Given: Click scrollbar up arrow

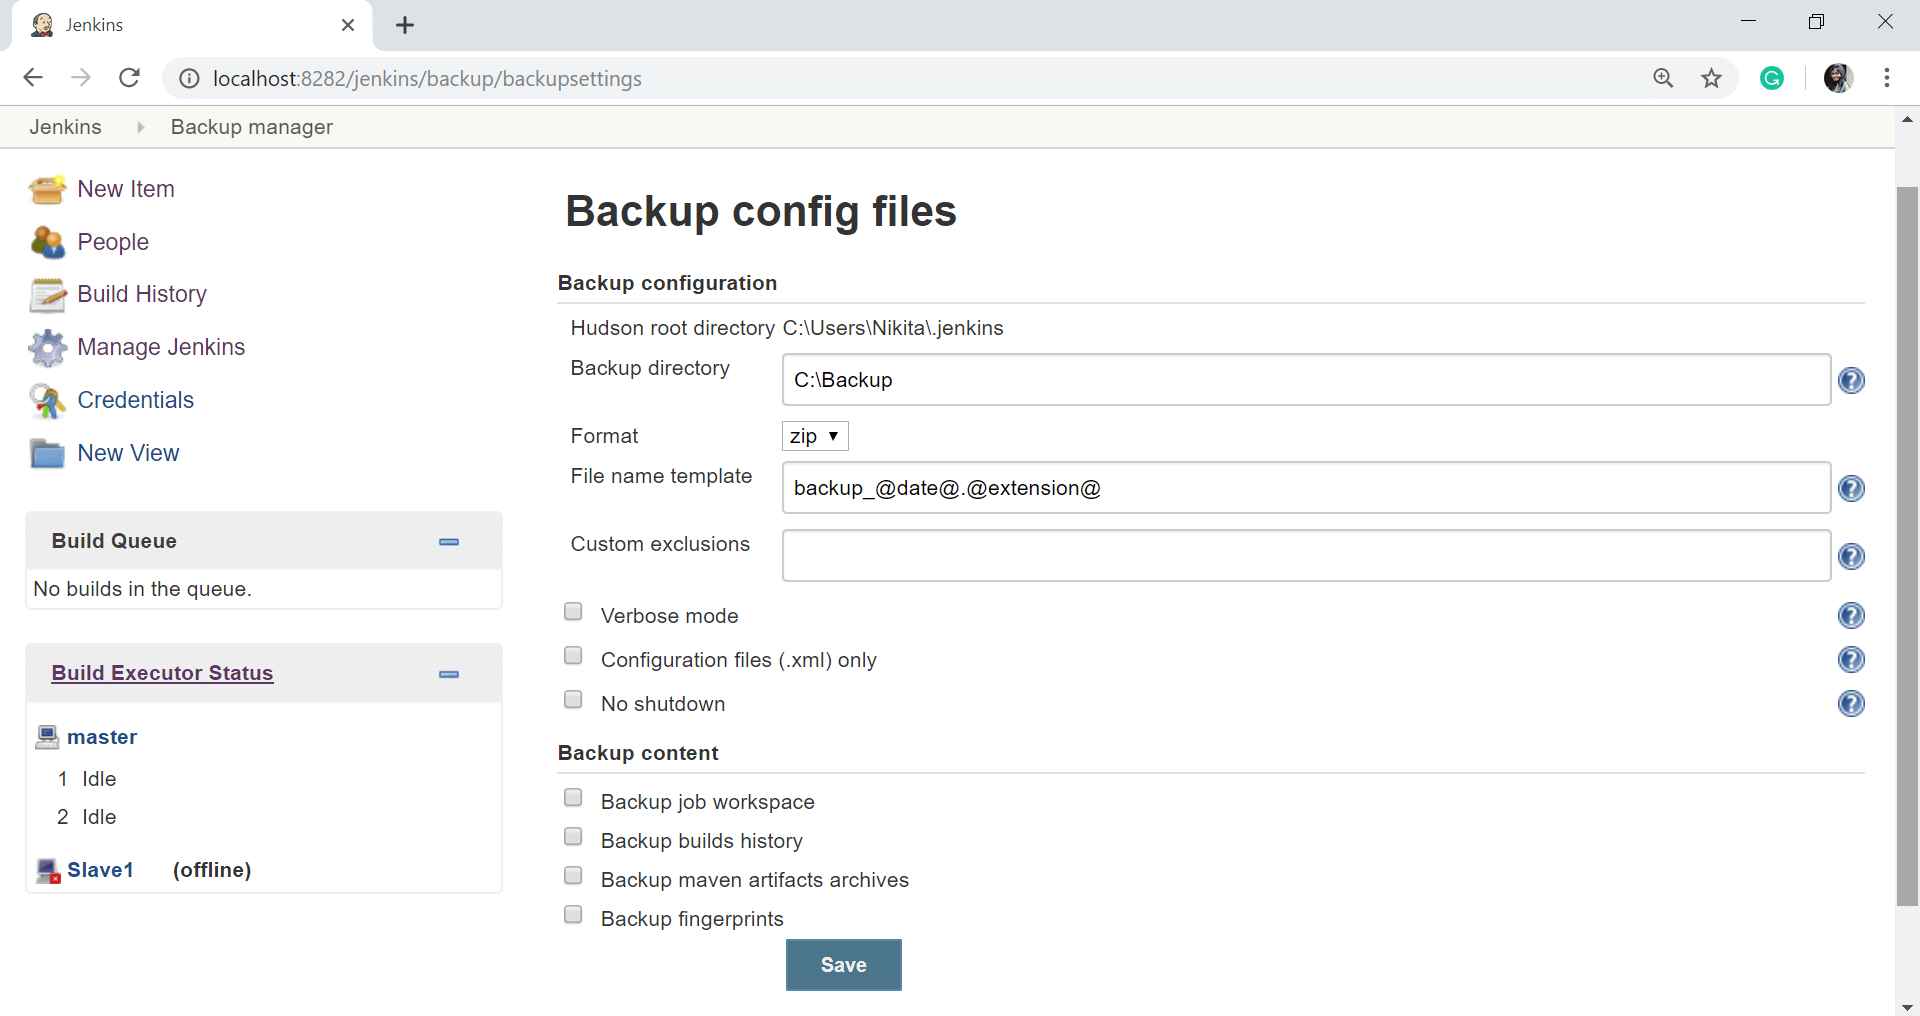Looking at the screenshot, I should point(1907,118).
